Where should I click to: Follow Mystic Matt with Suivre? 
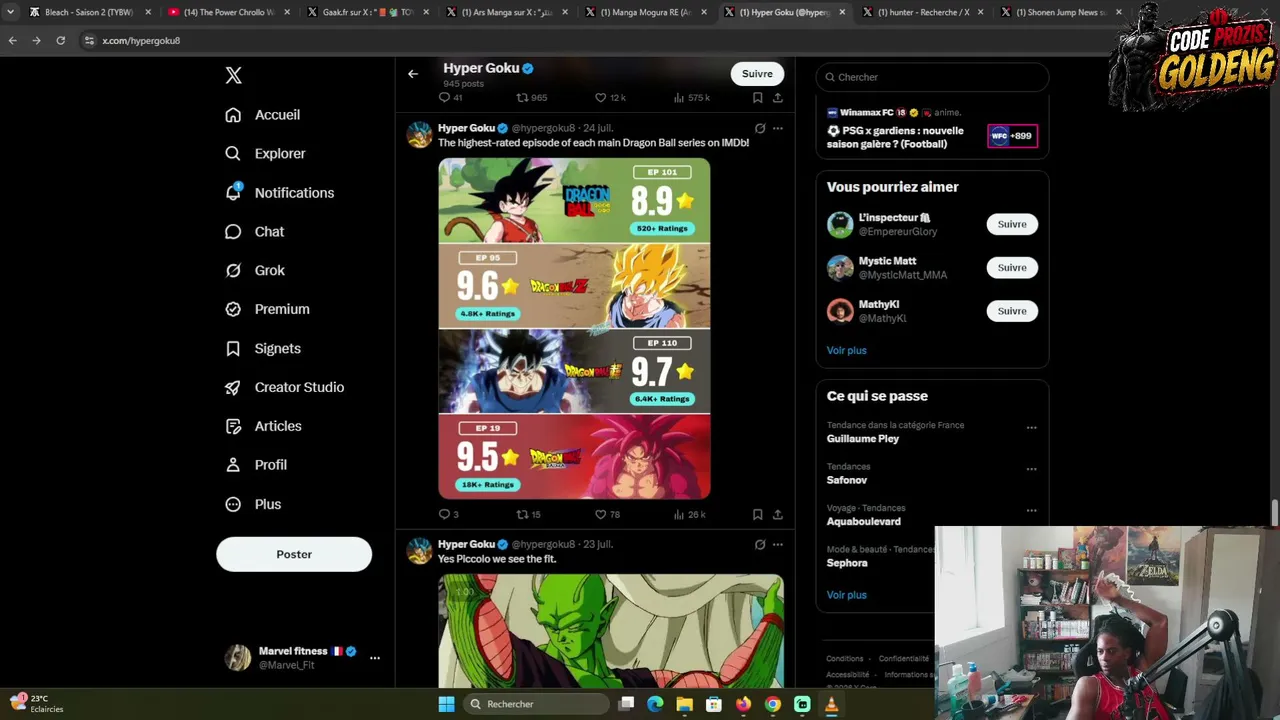tap(1012, 267)
